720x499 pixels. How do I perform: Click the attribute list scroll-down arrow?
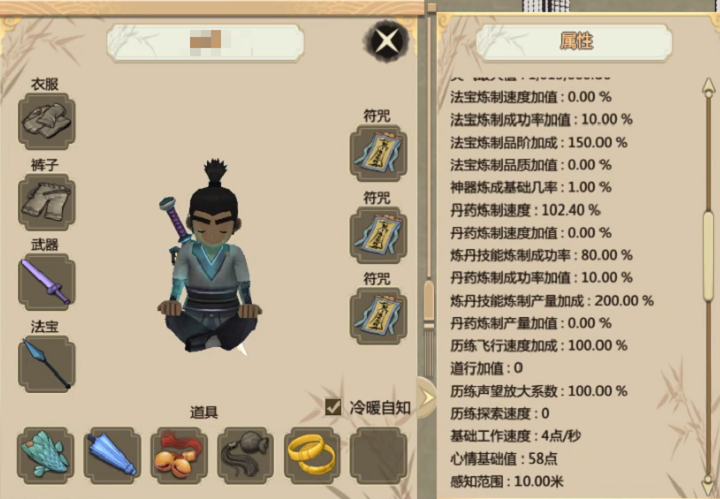pyautogui.click(x=709, y=485)
